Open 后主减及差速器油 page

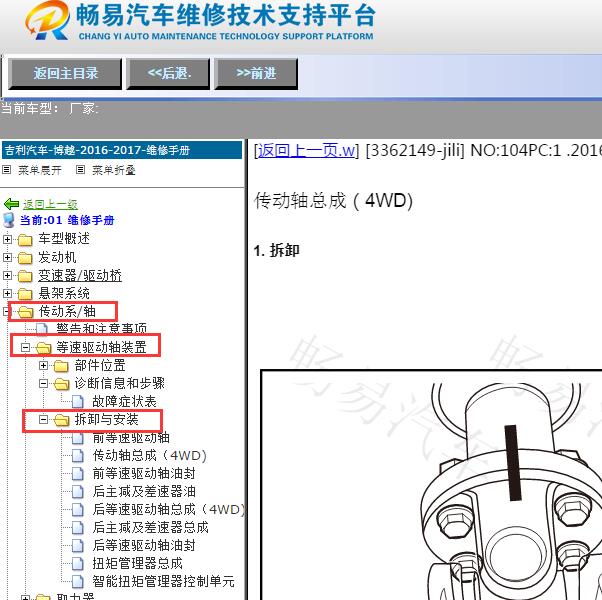pyautogui.click(x=144, y=491)
